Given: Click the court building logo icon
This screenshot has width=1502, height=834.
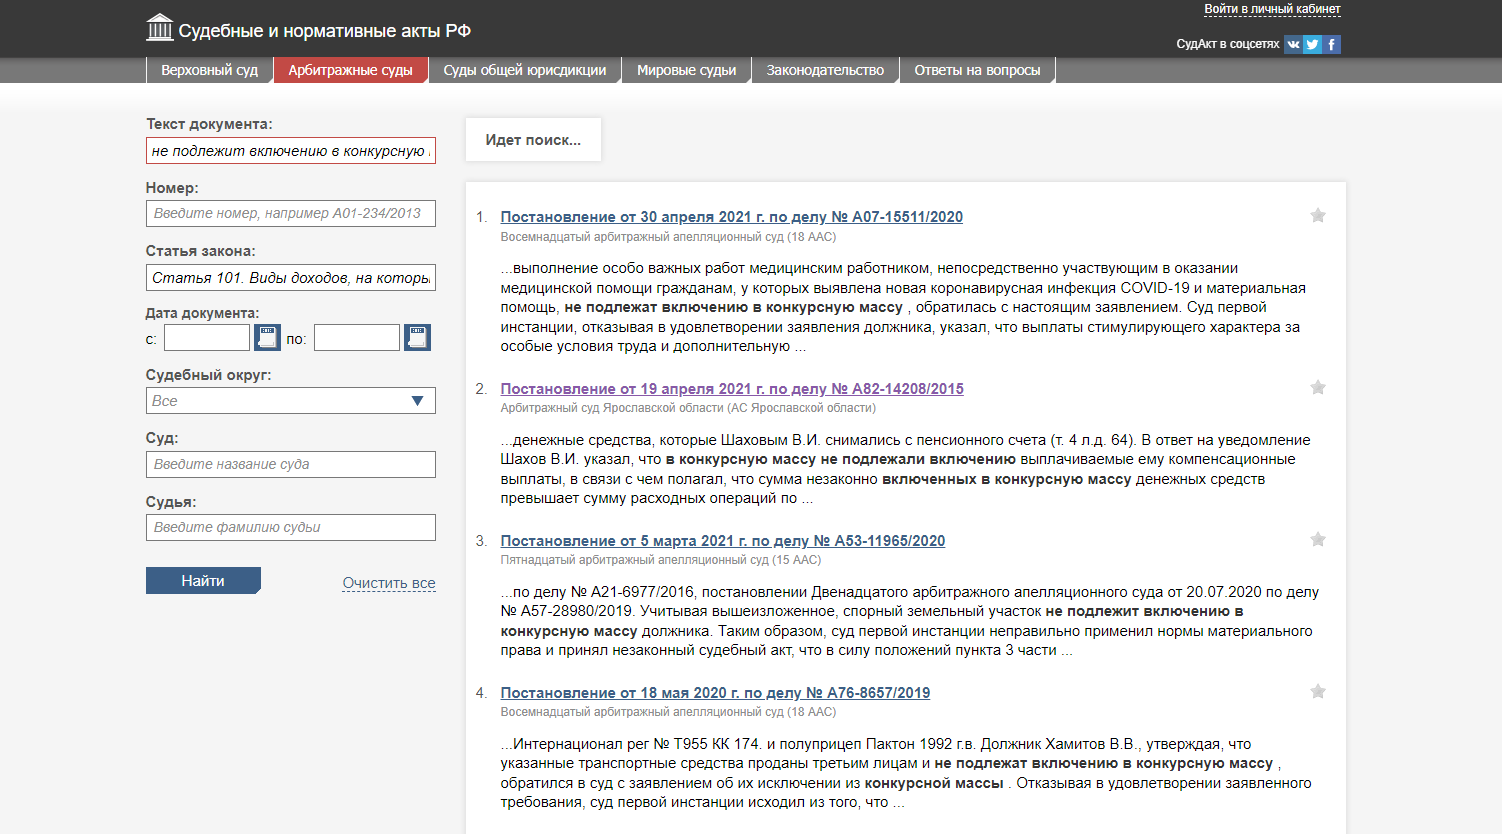Looking at the screenshot, I should 160,28.
